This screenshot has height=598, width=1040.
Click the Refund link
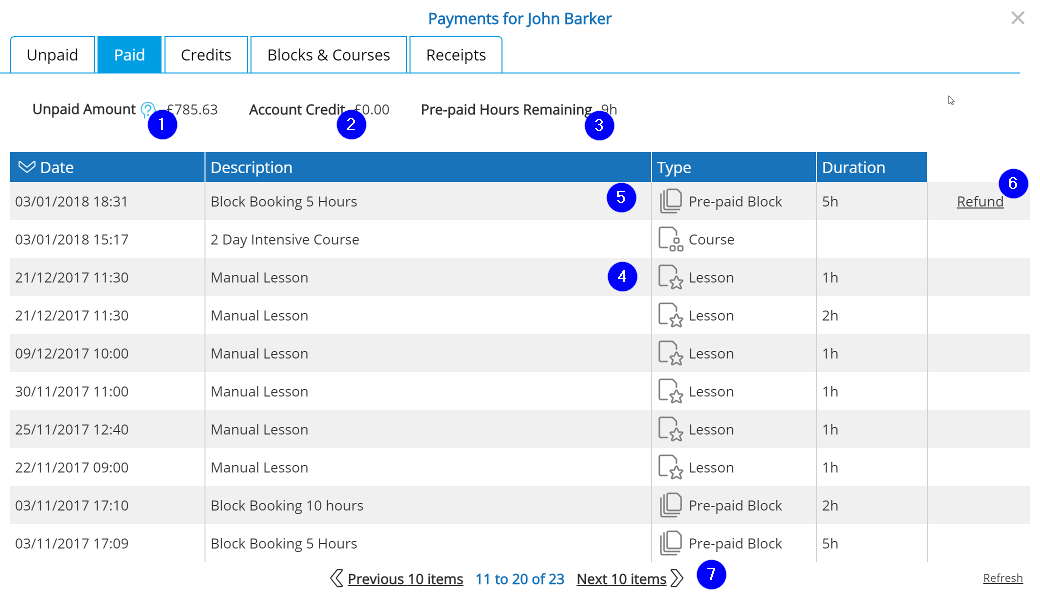(x=980, y=202)
